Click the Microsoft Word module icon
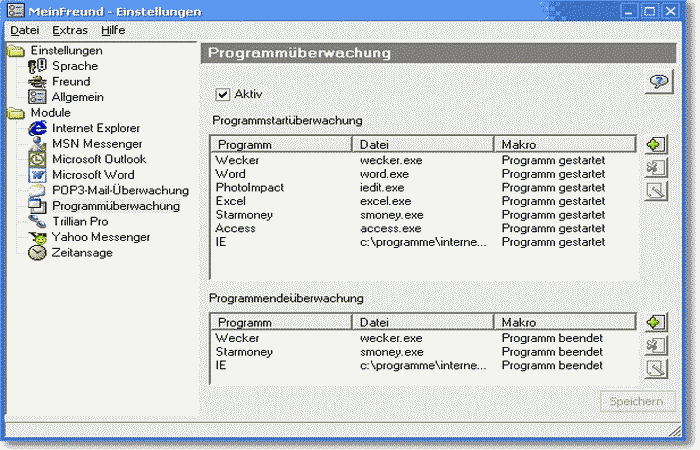Image resolution: width=700 pixels, height=450 pixels. pos(37,175)
